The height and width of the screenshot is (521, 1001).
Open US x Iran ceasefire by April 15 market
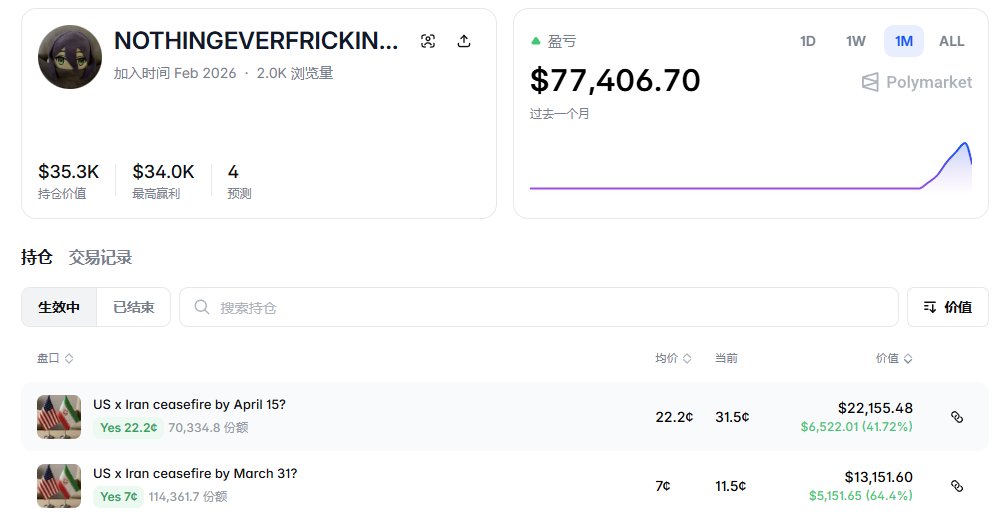[189, 404]
